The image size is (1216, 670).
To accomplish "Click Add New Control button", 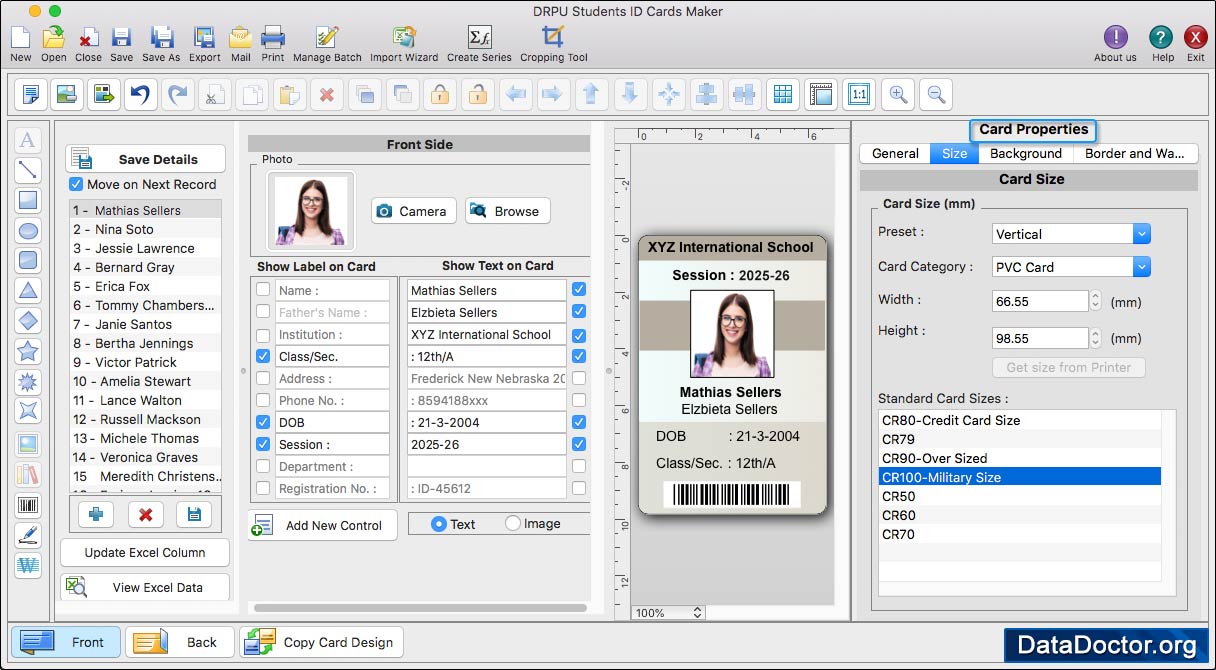I will pos(322,525).
